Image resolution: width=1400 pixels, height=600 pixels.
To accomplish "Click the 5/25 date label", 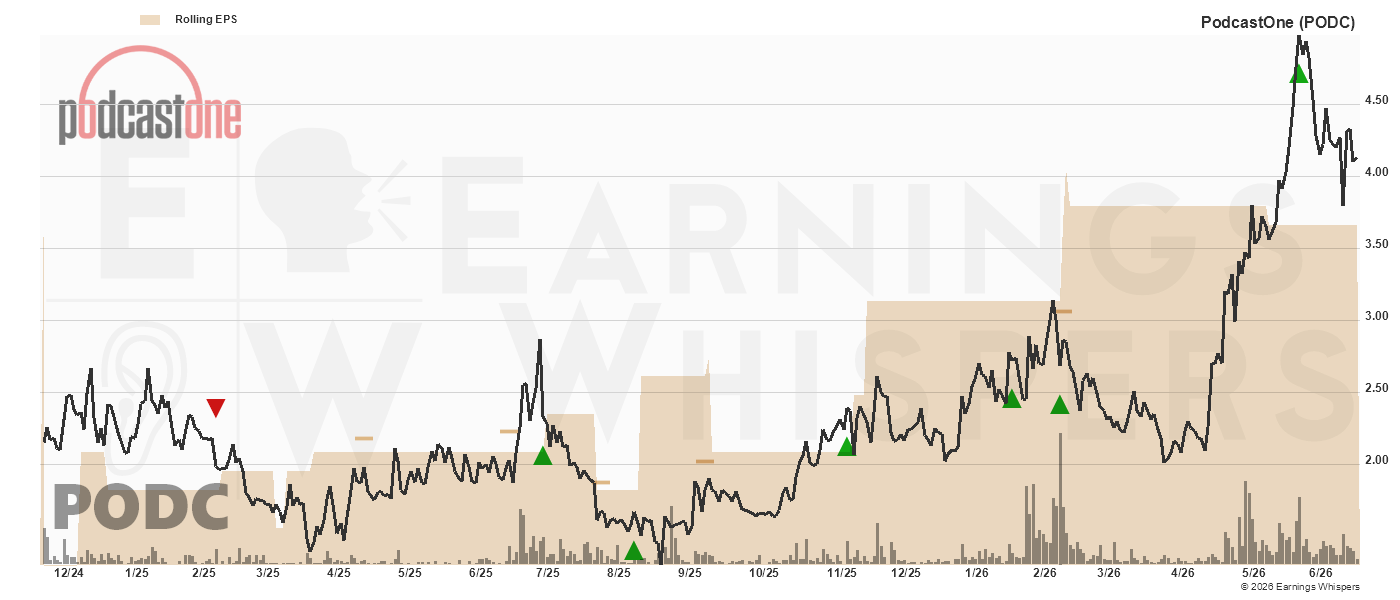I will click(409, 573).
